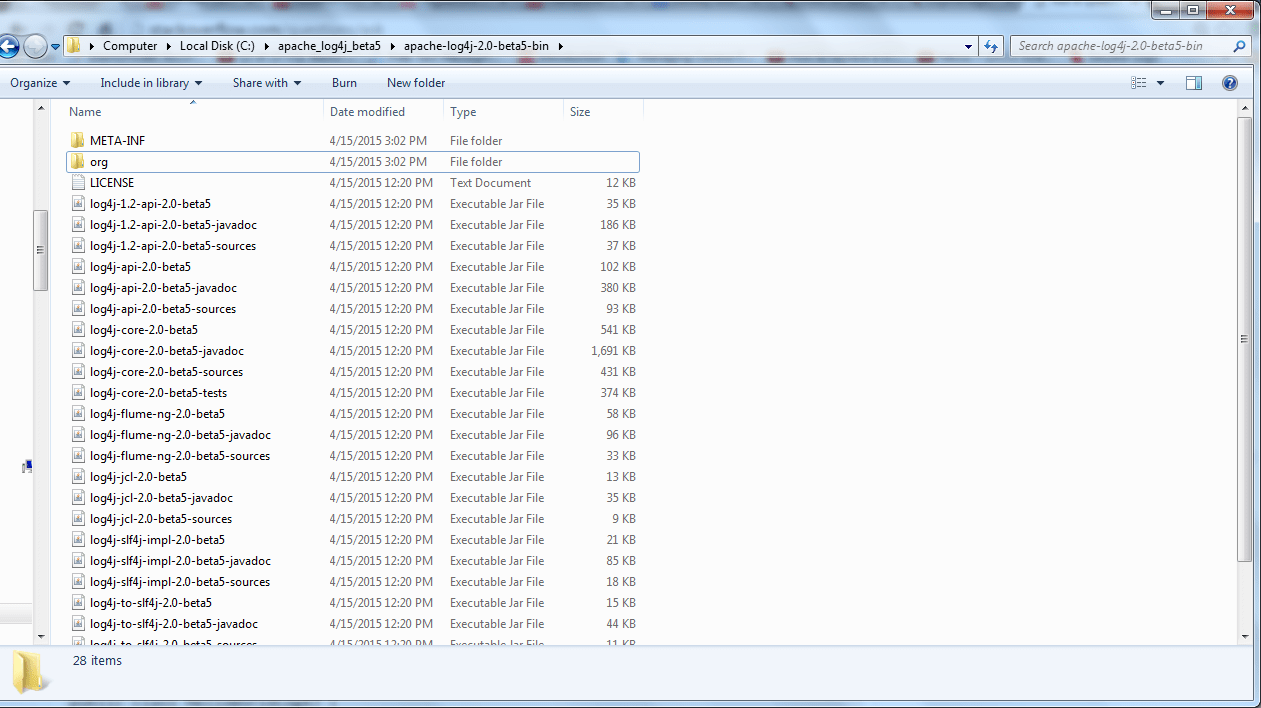Image resolution: width=1261 pixels, height=708 pixels.
Task: Expand the breadcrumb arrow after Computer
Action: (169, 46)
